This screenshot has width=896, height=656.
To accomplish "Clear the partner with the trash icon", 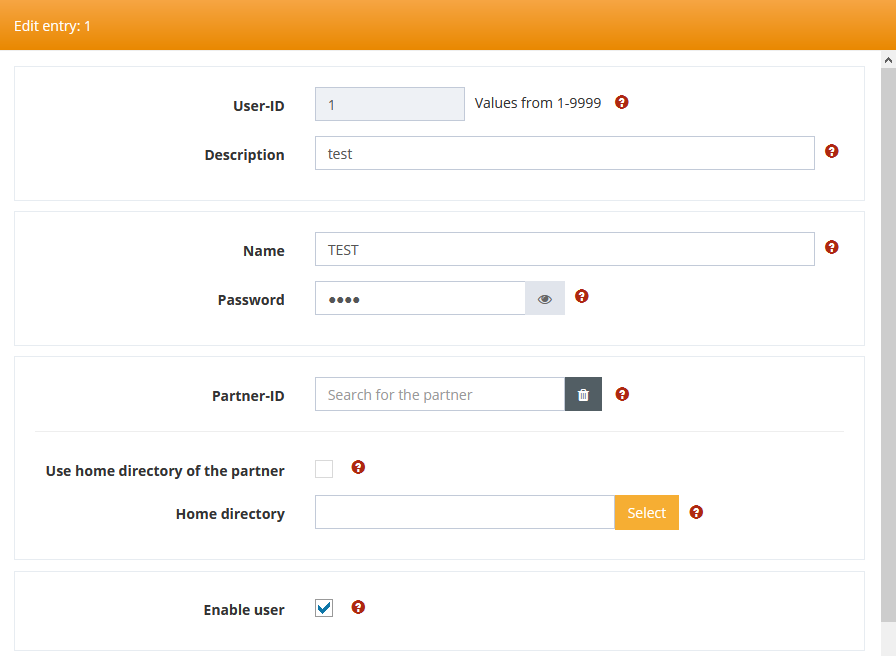I will (x=583, y=395).
